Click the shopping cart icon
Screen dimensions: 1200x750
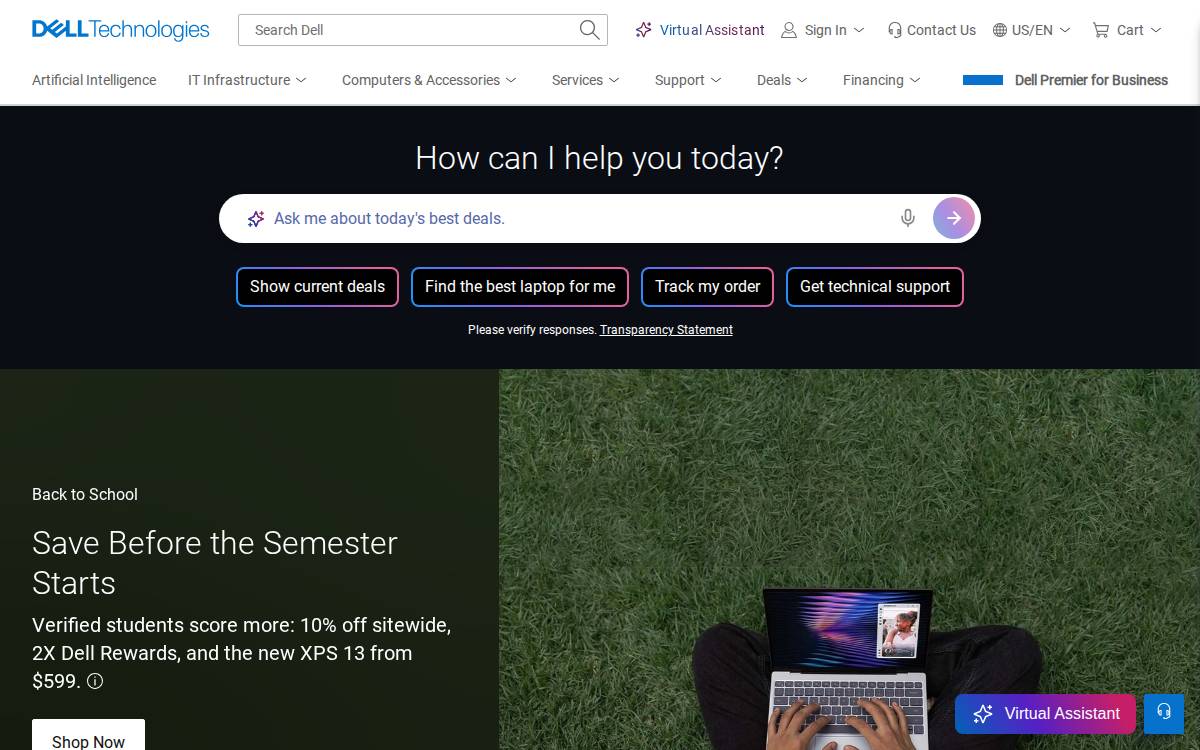pyautogui.click(x=1101, y=30)
